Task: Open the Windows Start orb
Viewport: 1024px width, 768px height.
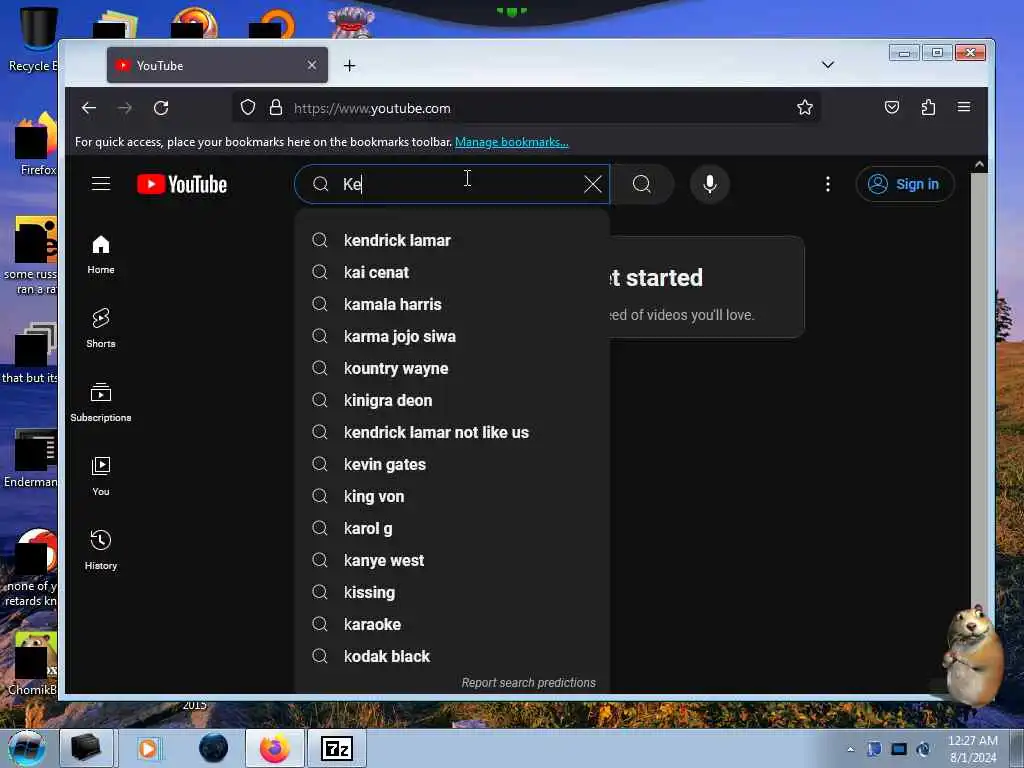Action: pos(26,748)
